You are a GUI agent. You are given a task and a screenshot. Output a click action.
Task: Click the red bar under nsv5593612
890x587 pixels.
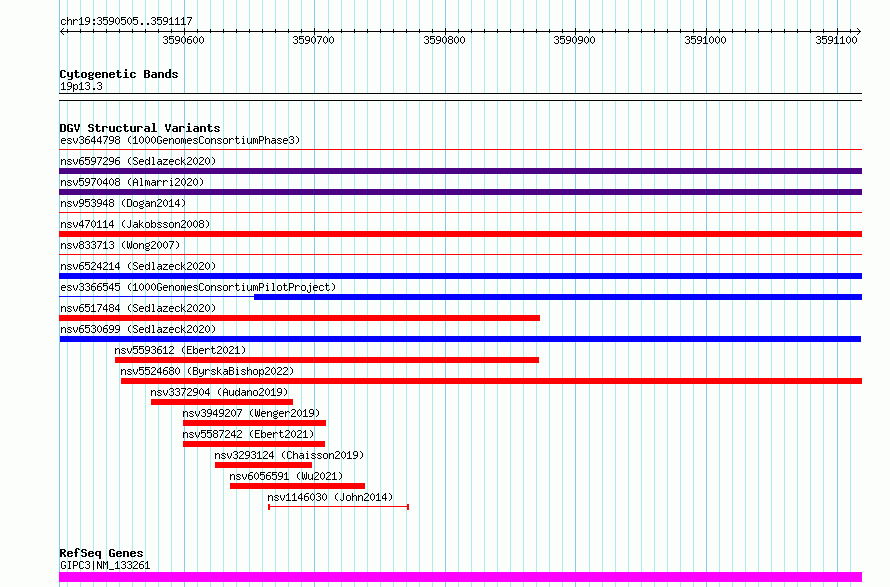(x=327, y=360)
